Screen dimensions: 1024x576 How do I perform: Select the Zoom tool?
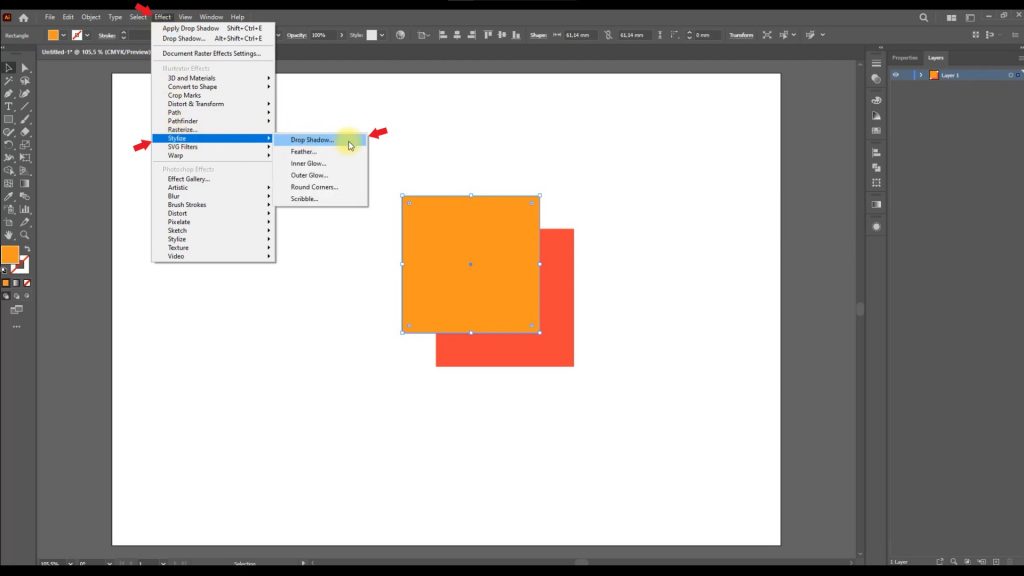coord(25,235)
